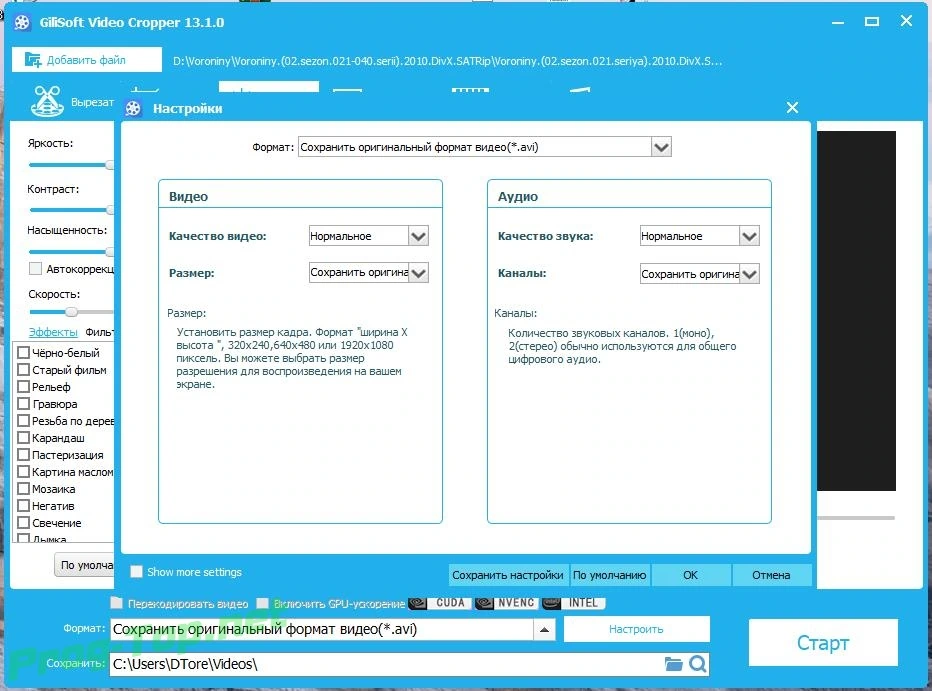Adjust the Насыщенность slider
Image resolution: width=932 pixels, height=691 pixels.
tap(71, 252)
